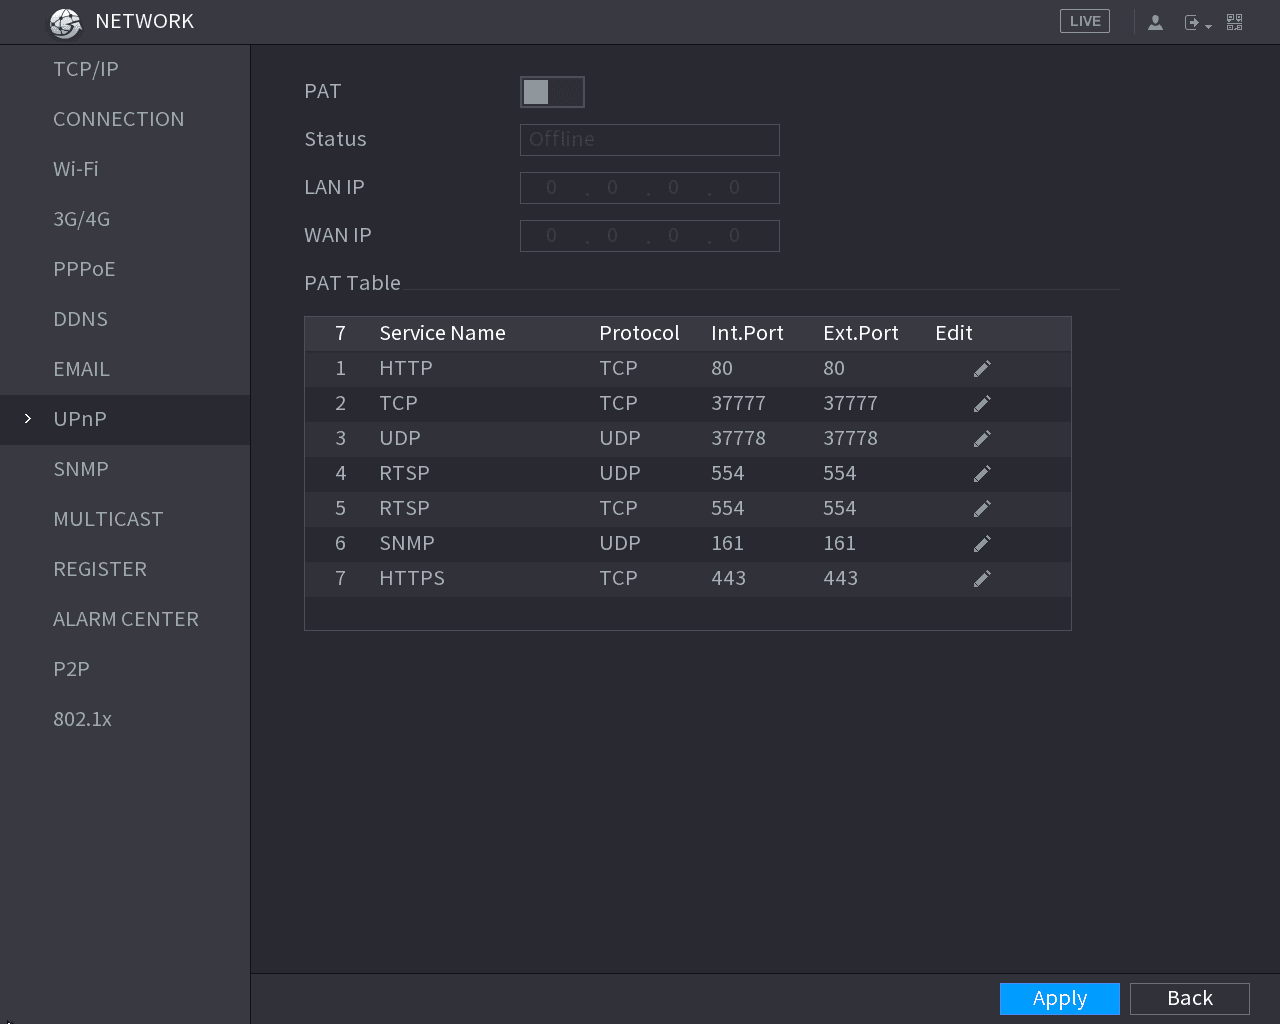The image size is (1280, 1024).
Task: Open the 3G/4G settings page
Action: point(125,220)
